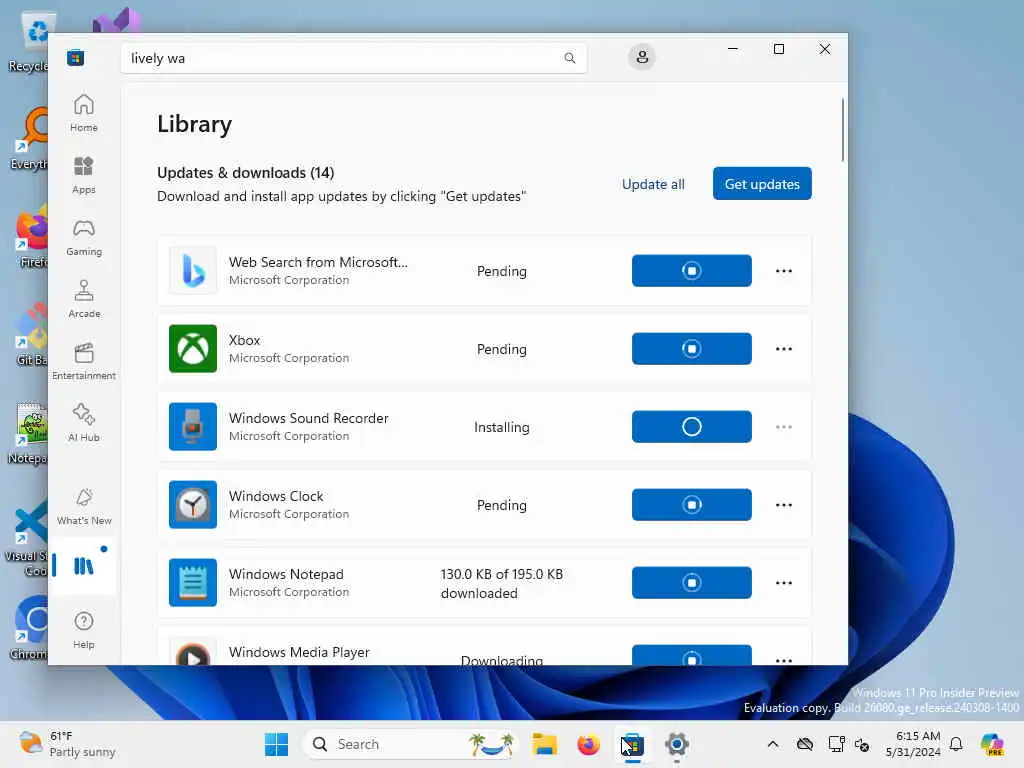Stop the Windows Notepad download
The image size is (1024, 768).
692,583
